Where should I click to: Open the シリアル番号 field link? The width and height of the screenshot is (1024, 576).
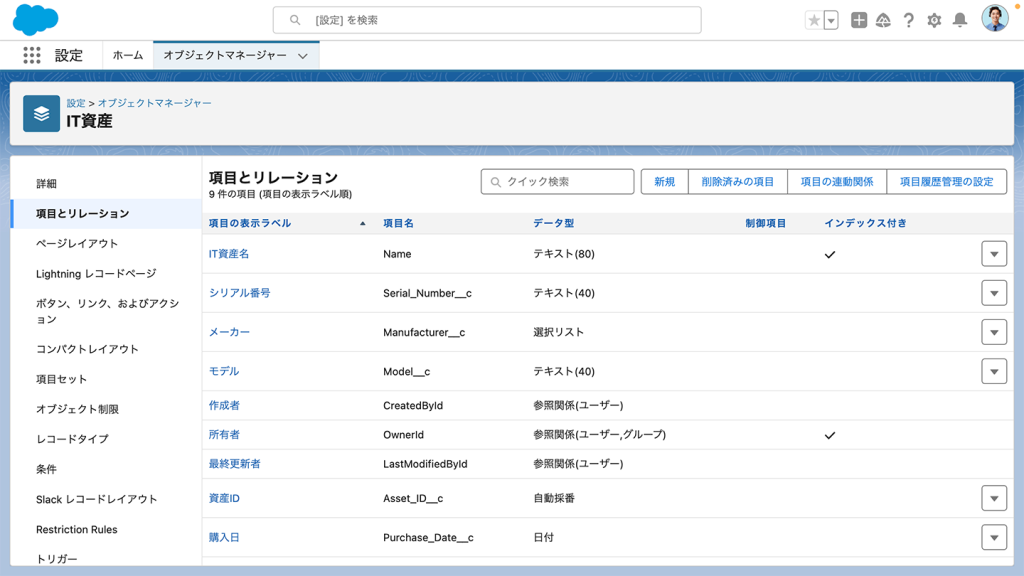coord(239,293)
